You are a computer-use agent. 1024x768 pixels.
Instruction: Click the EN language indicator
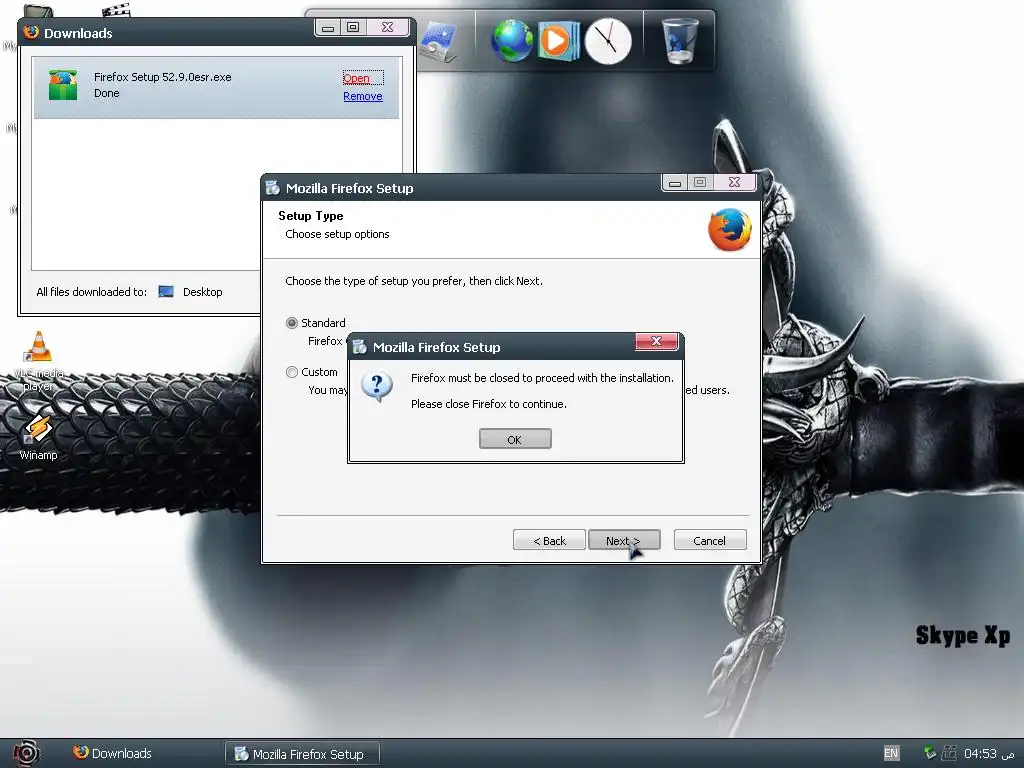pyautogui.click(x=891, y=753)
